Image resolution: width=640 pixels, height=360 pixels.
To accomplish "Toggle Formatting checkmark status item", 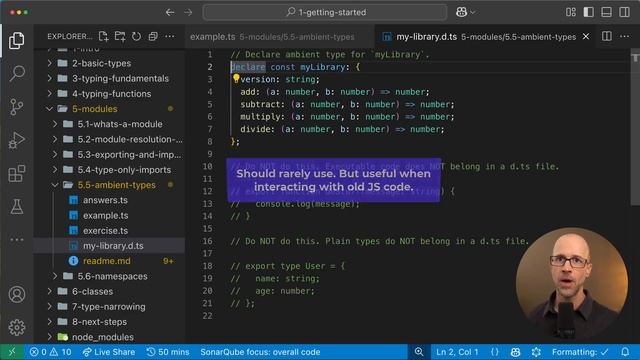I will 580,352.
